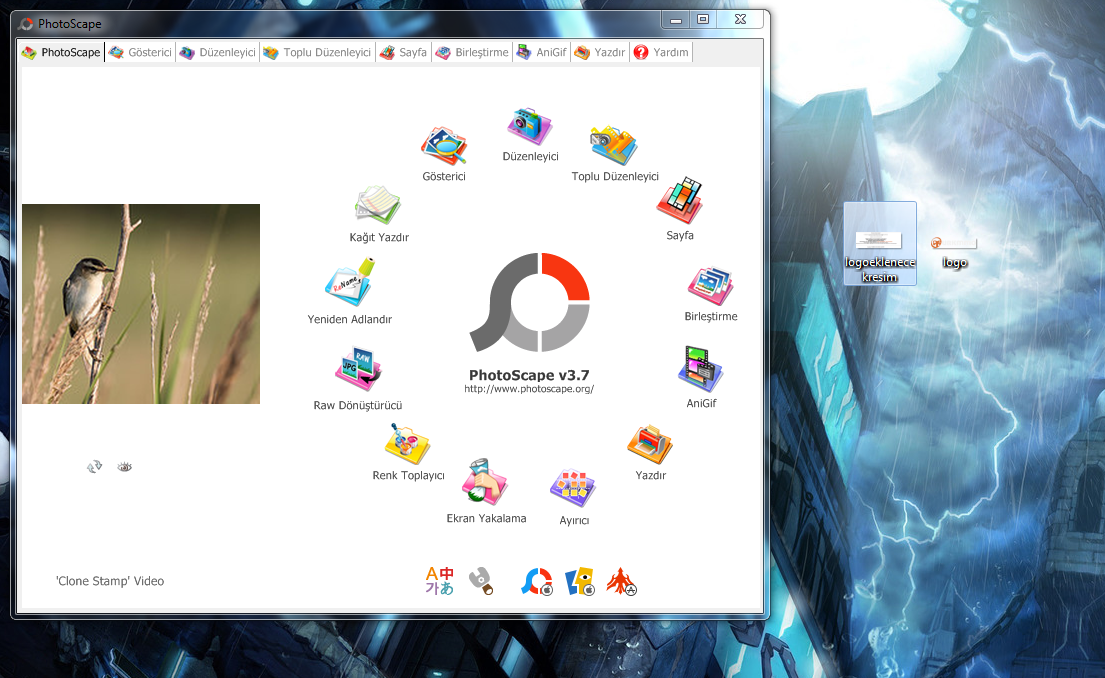Image resolution: width=1105 pixels, height=678 pixels.
Task: Minimize the PhotoScape window
Action: click(676, 20)
